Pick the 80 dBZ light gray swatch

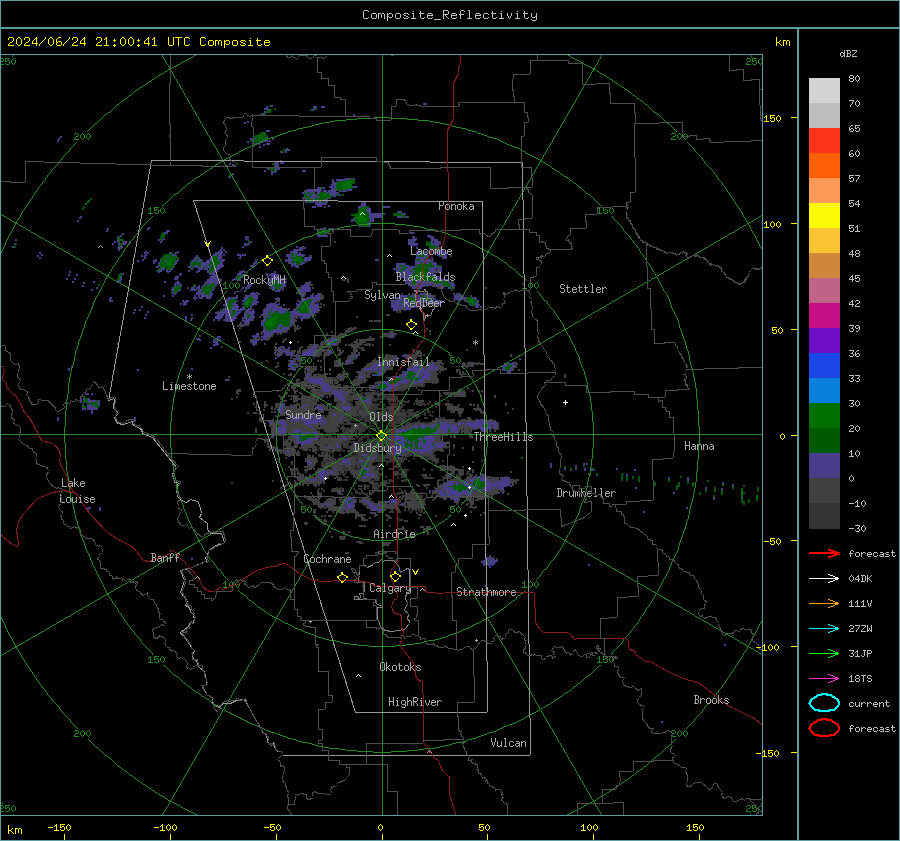pyautogui.click(x=824, y=90)
